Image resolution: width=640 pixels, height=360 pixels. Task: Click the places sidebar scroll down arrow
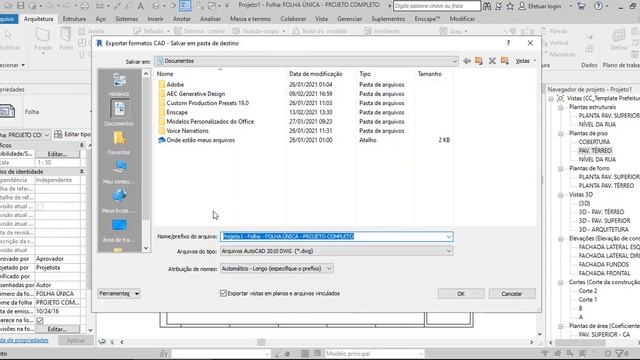(146, 248)
